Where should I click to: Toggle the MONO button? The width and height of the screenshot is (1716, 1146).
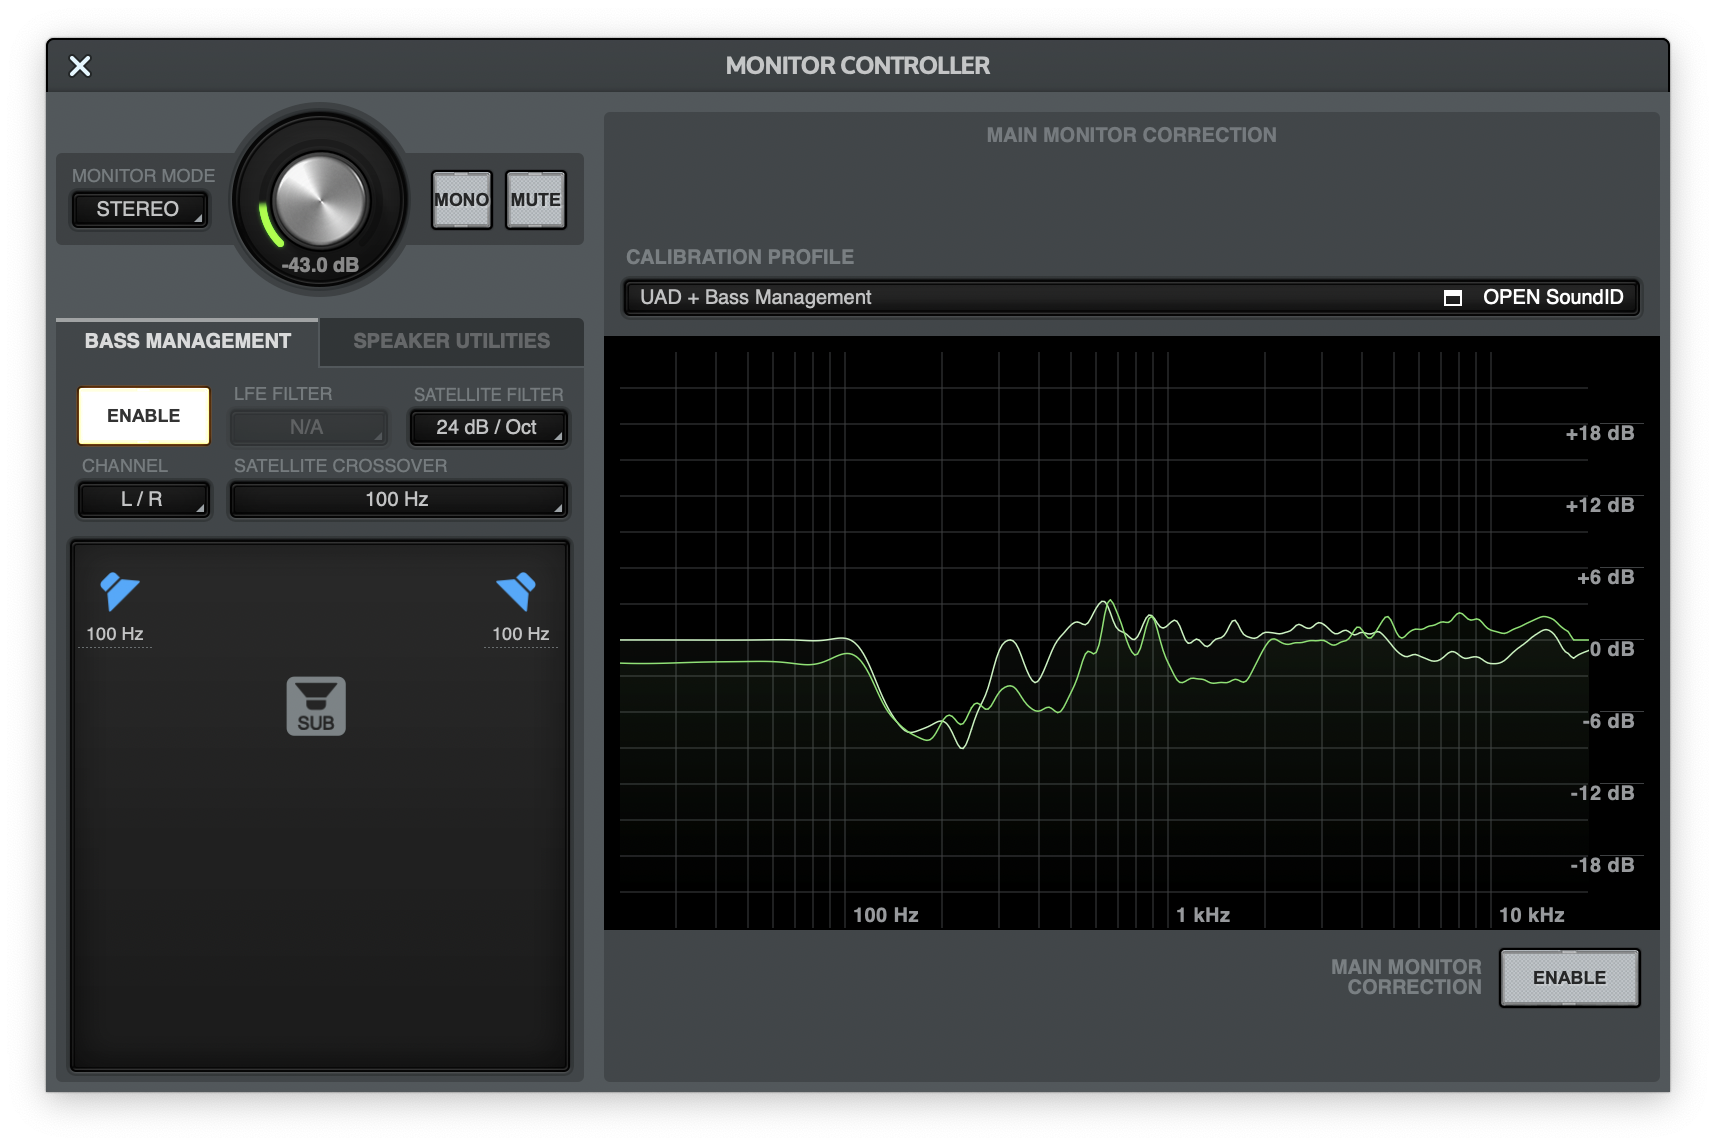(x=461, y=200)
